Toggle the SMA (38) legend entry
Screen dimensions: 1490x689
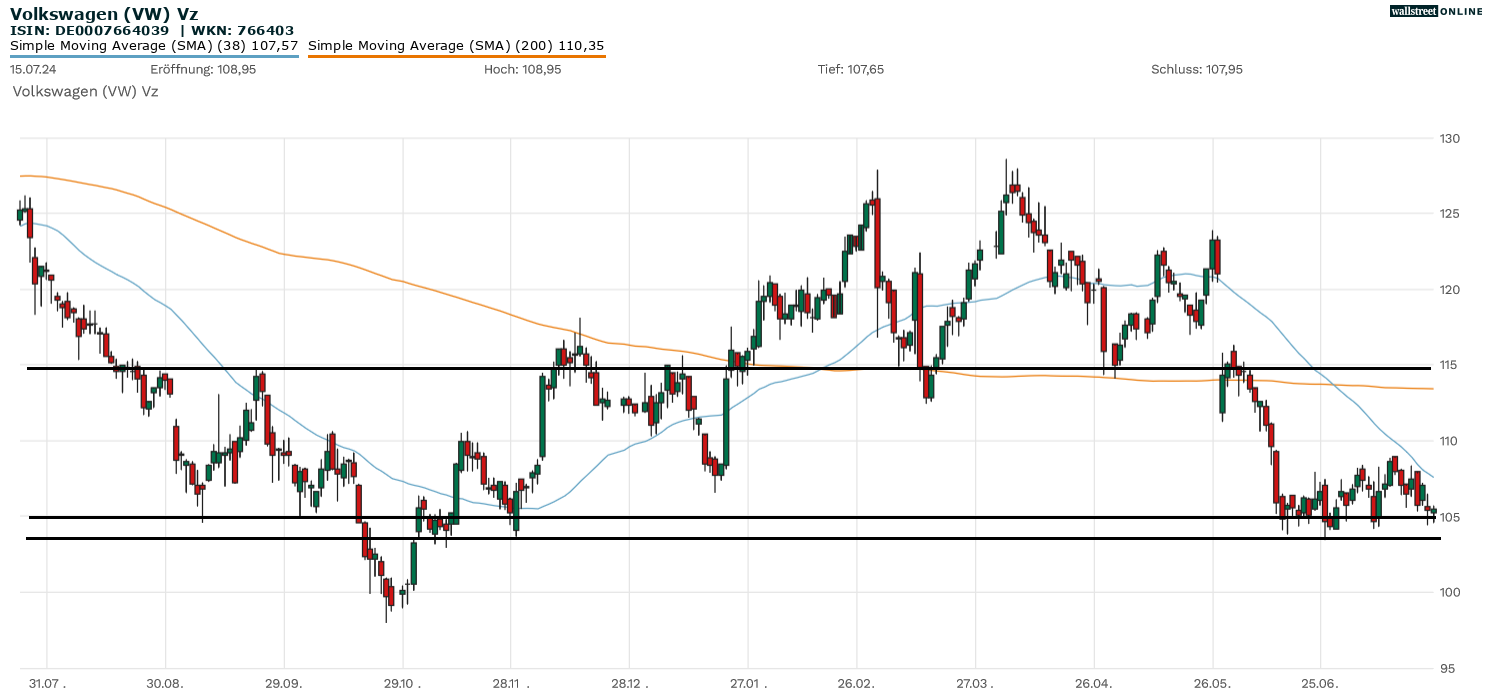[x=154, y=46]
